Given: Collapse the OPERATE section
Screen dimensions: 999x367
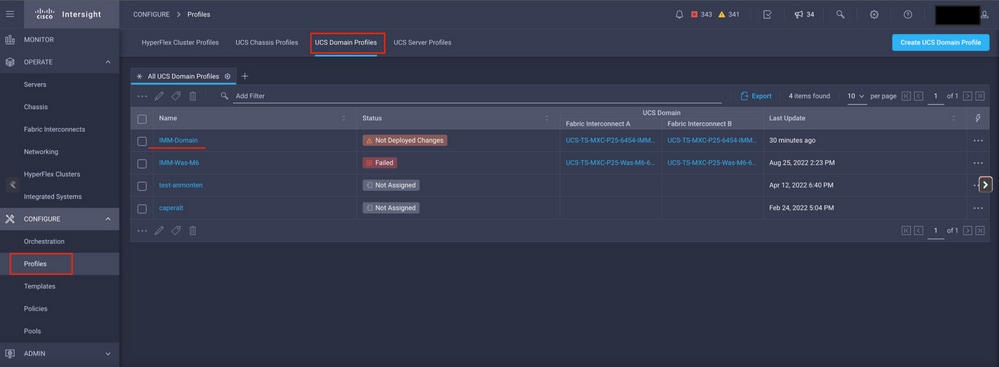Looking at the screenshot, I should click(x=108, y=62).
